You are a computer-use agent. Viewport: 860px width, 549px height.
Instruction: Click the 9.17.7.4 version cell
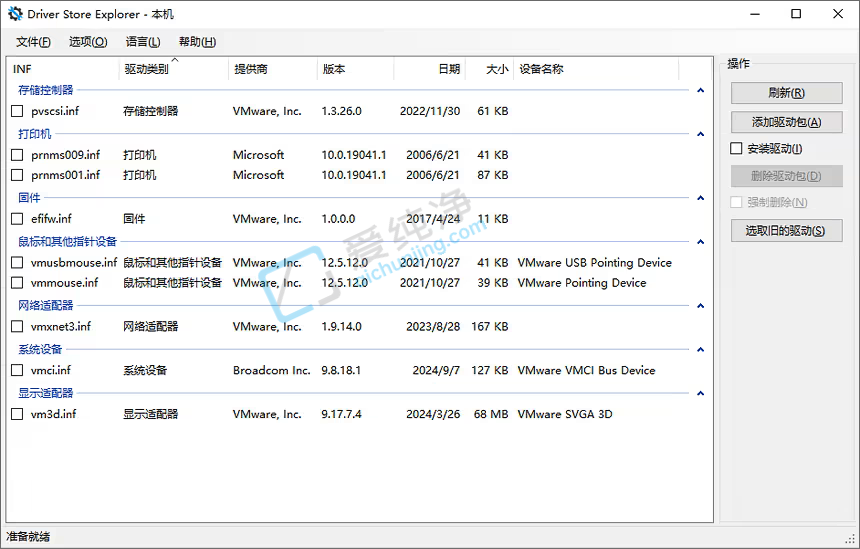(341, 414)
